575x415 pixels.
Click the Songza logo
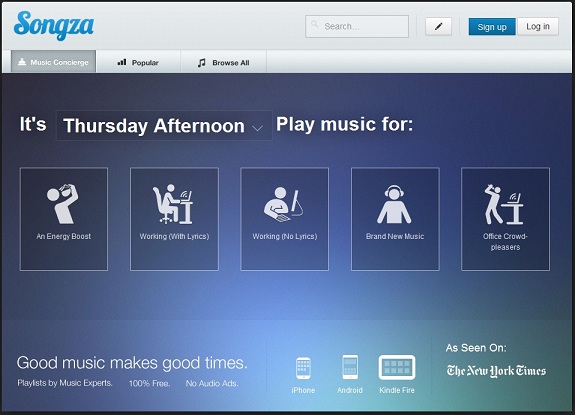(x=54, y=25)
